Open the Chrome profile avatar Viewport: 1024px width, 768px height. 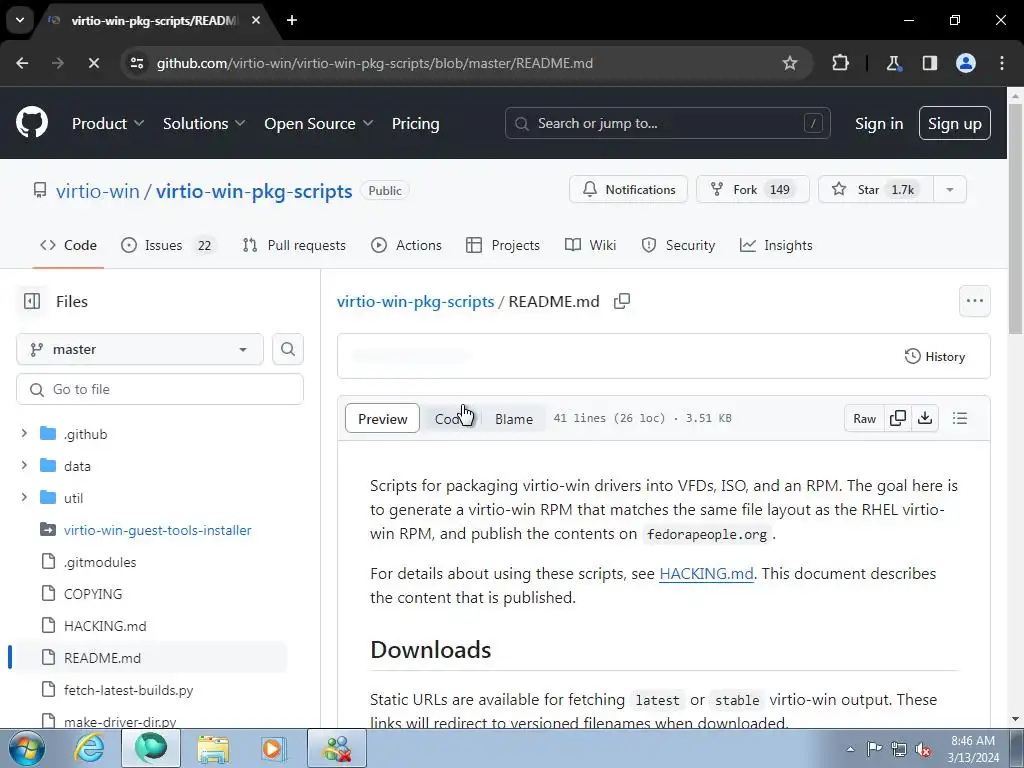pyautogui.click(x=965, y=63)
